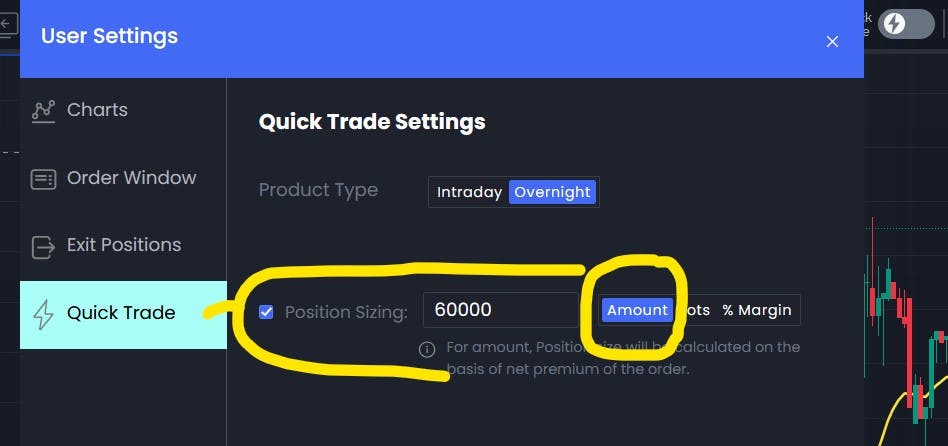Choose Amount as position sizing mode
The image size is (948, 446).
tap(637, 310)
